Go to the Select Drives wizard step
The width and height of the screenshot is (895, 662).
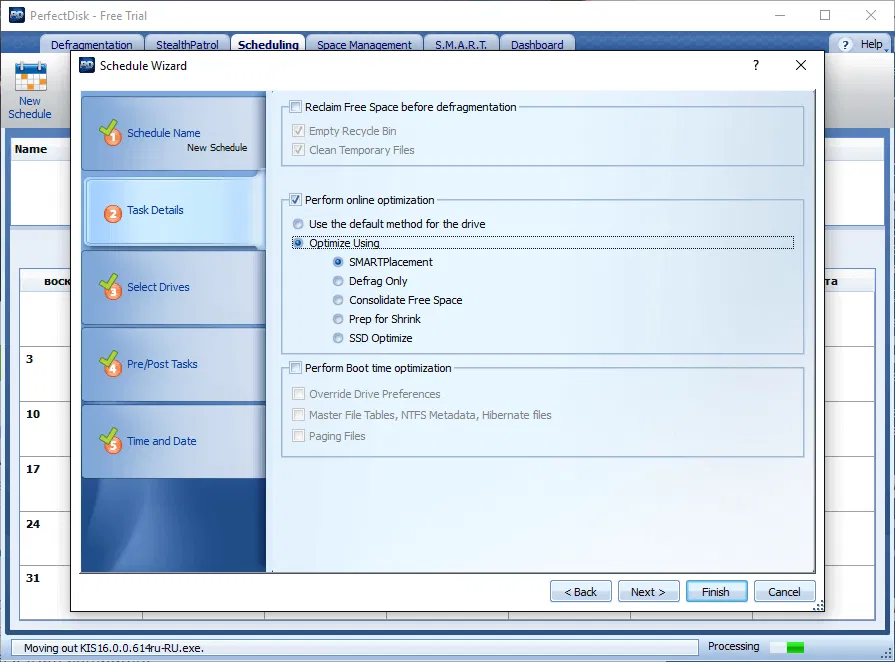tap(174, 287)
